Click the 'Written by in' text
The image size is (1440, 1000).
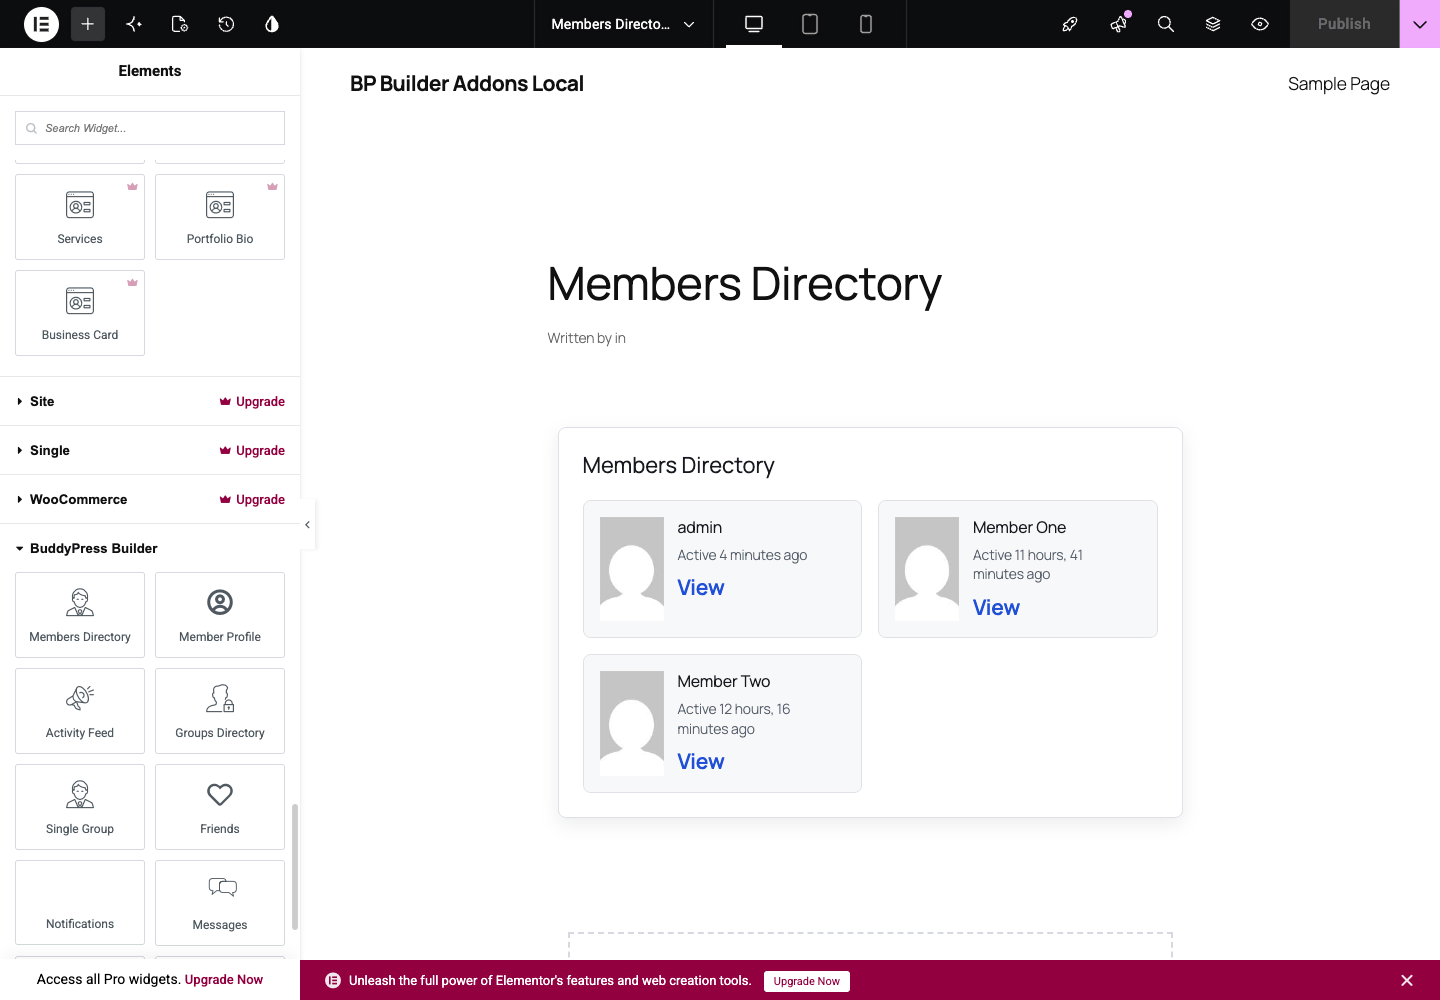coord(587,338)
